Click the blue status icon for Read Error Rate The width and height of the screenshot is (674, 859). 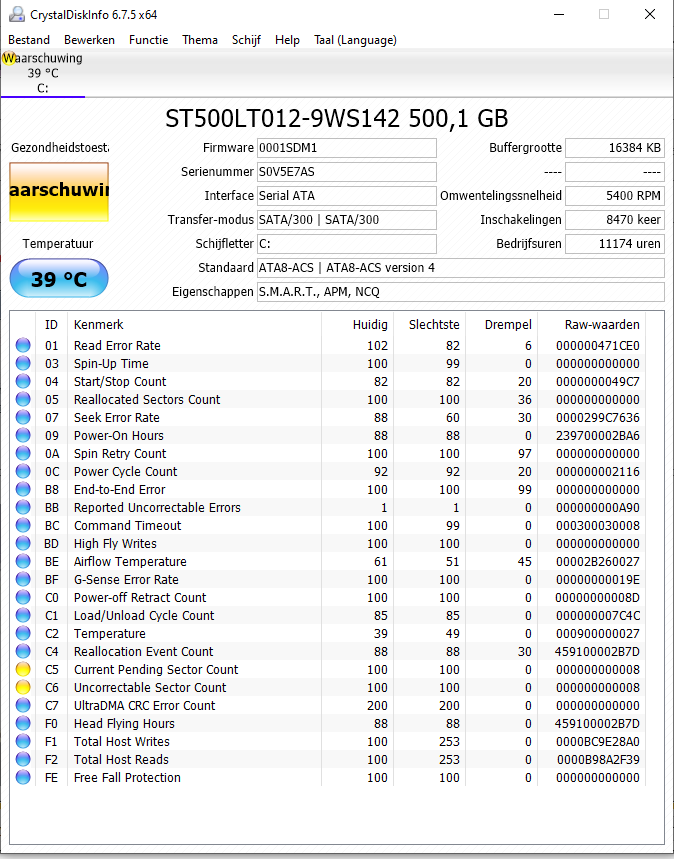[23, 345]
